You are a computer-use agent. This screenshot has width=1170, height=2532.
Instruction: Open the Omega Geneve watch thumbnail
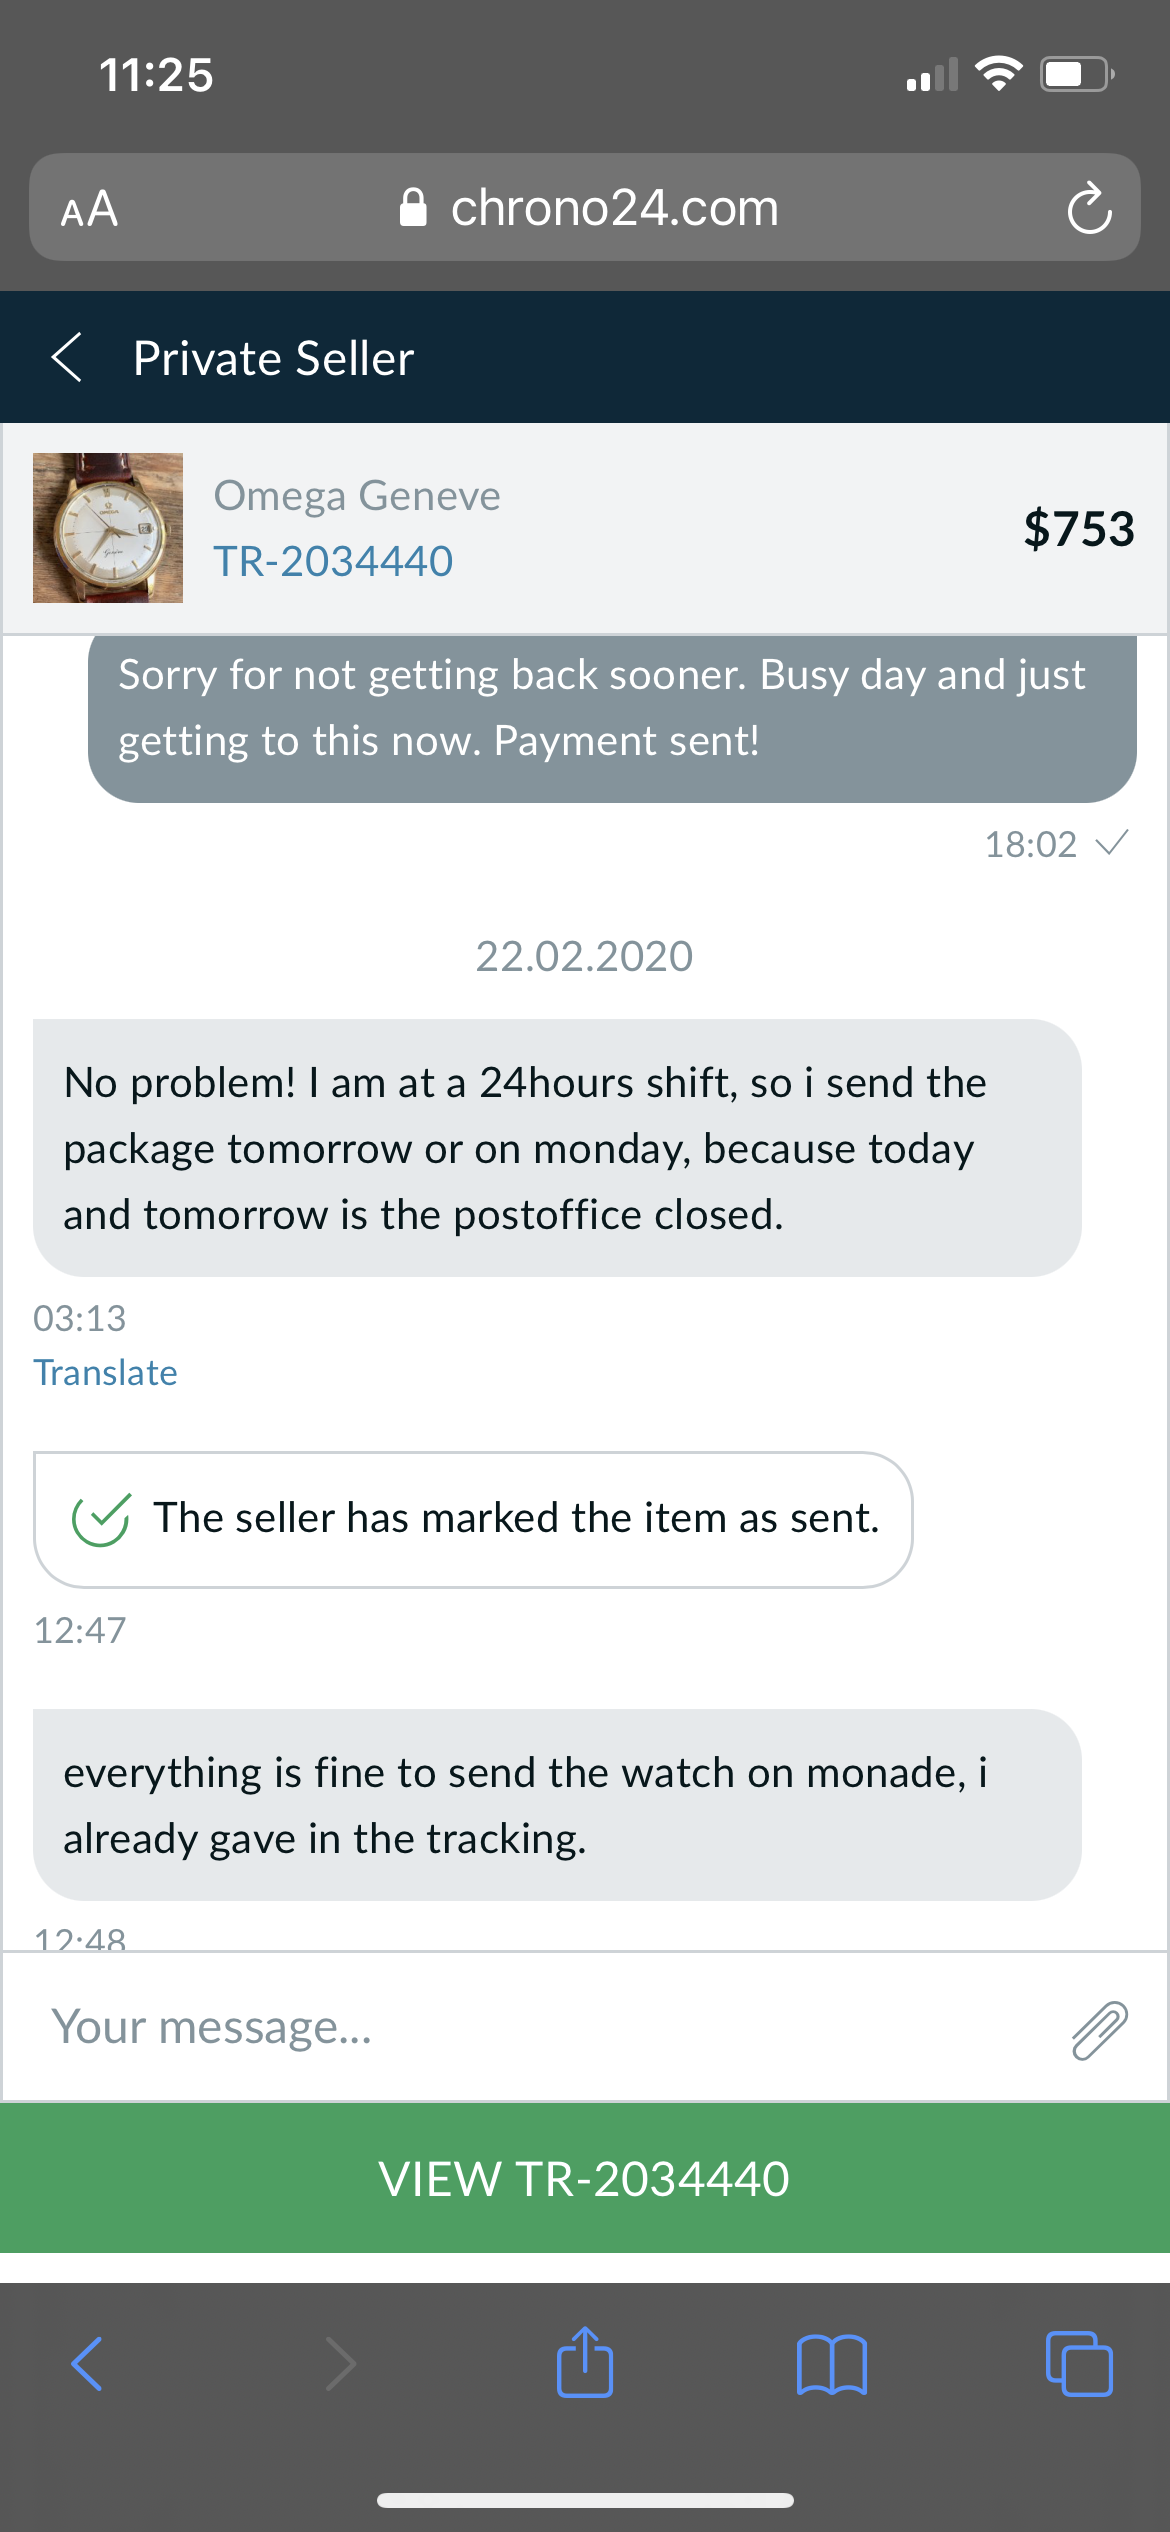point(108,528)
